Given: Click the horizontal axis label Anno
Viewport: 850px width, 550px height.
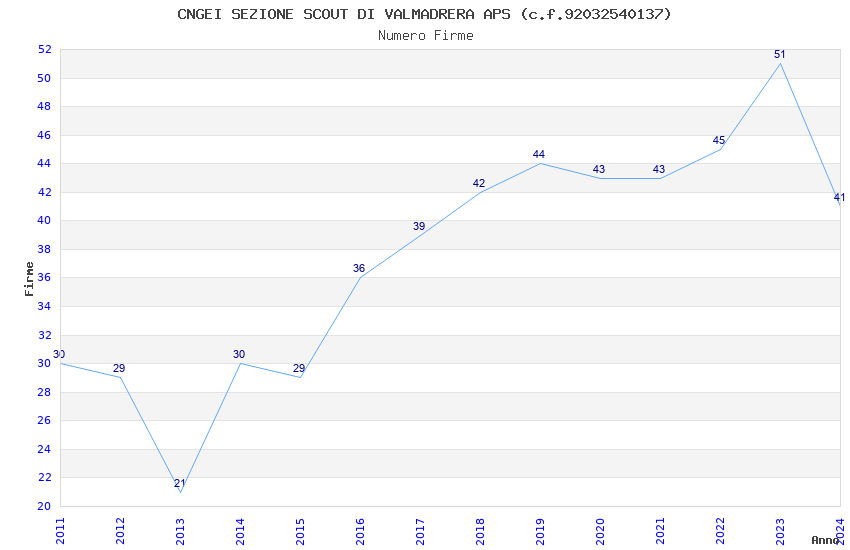Looking at the screenshot, I should coord(825,540).
